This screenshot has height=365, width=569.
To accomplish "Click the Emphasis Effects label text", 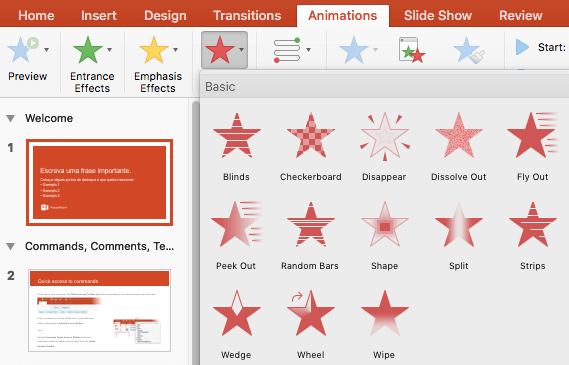I will (x=158, y=82).
